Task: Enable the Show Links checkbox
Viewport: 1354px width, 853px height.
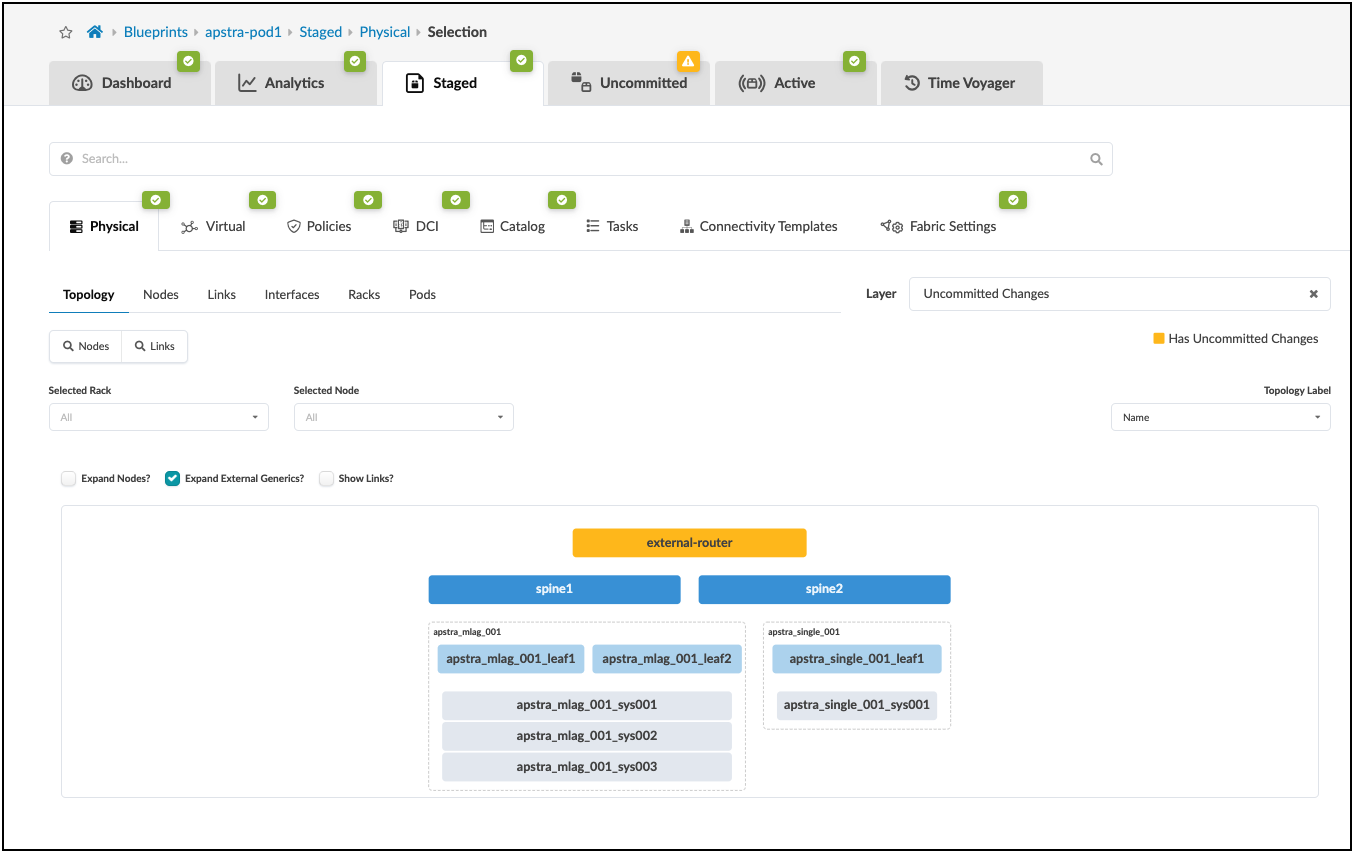Action: point(326,479)
